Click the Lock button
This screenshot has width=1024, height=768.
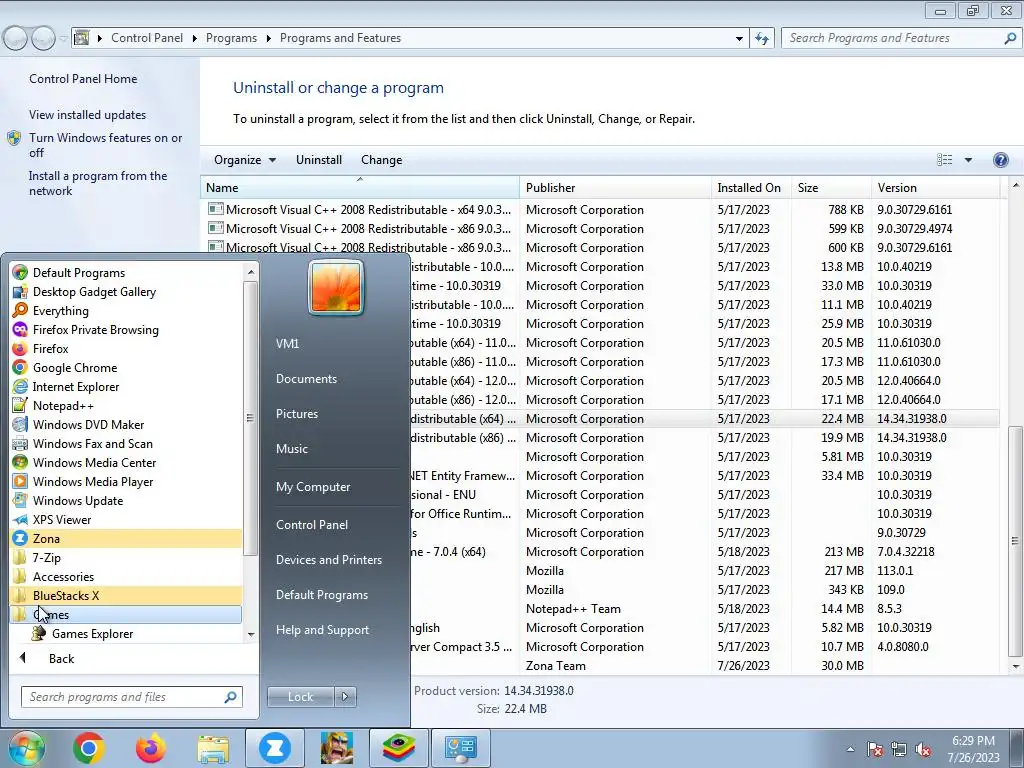pos(300,697)
